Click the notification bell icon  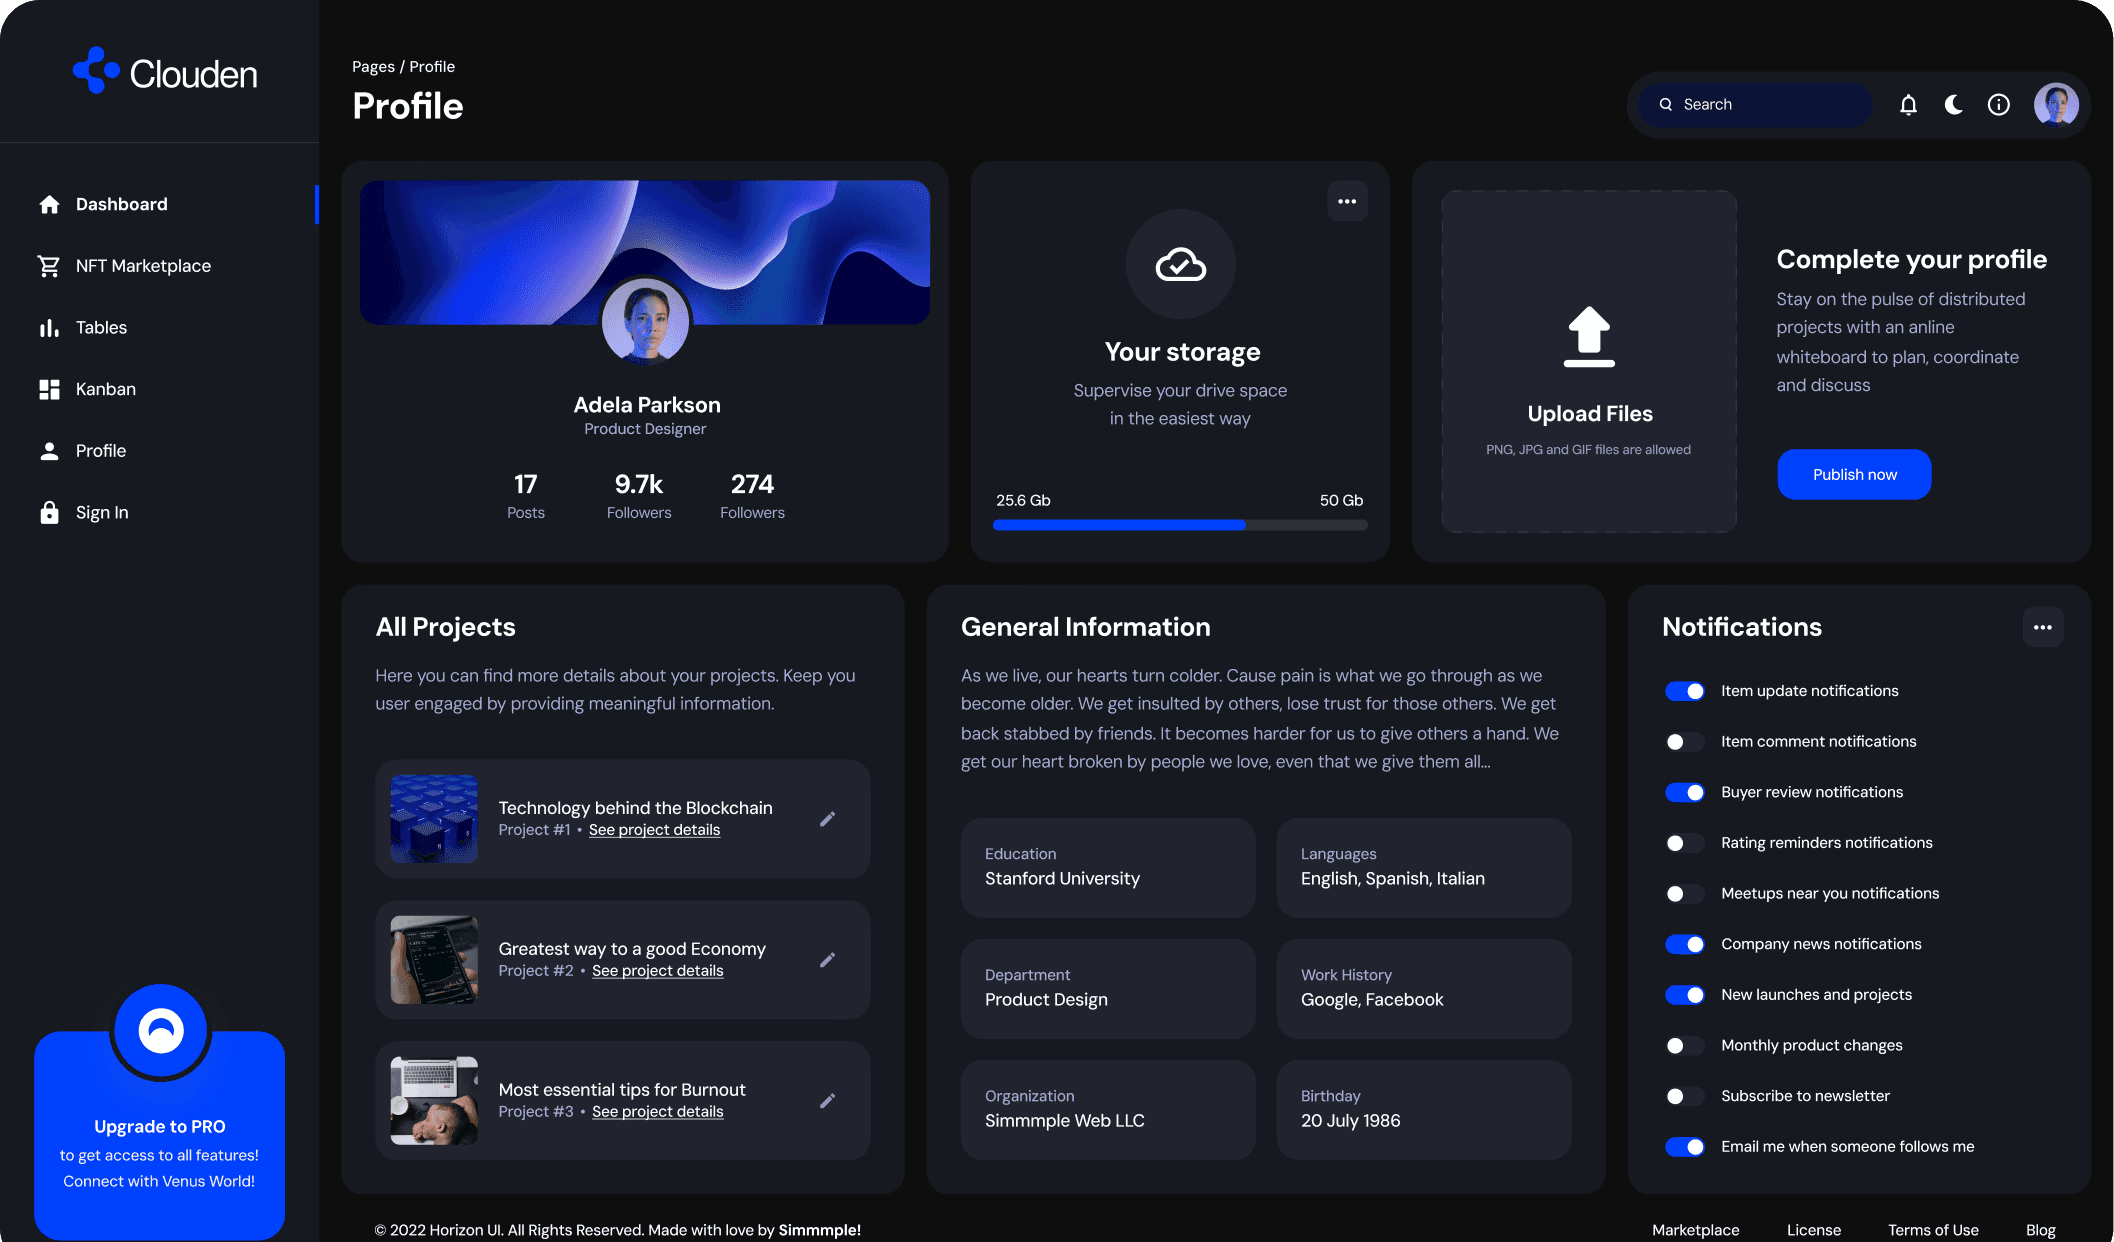1908,105
